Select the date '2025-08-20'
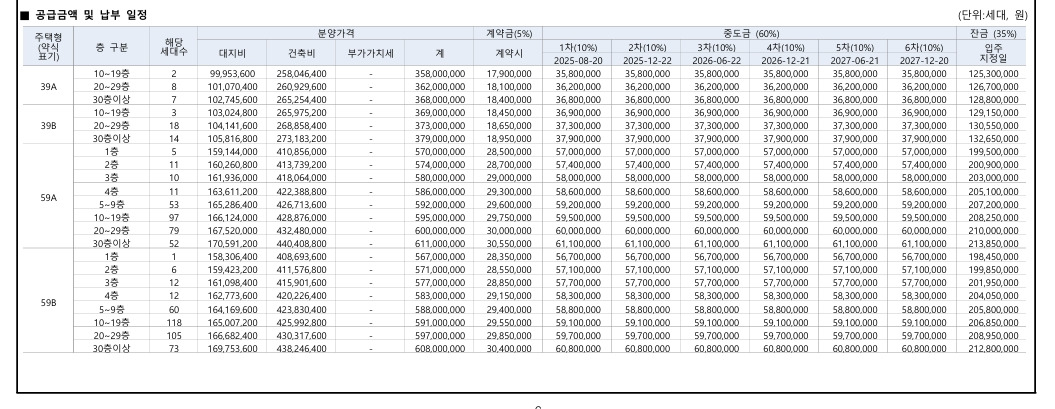 pyautogui.click(x=577, y=60)
